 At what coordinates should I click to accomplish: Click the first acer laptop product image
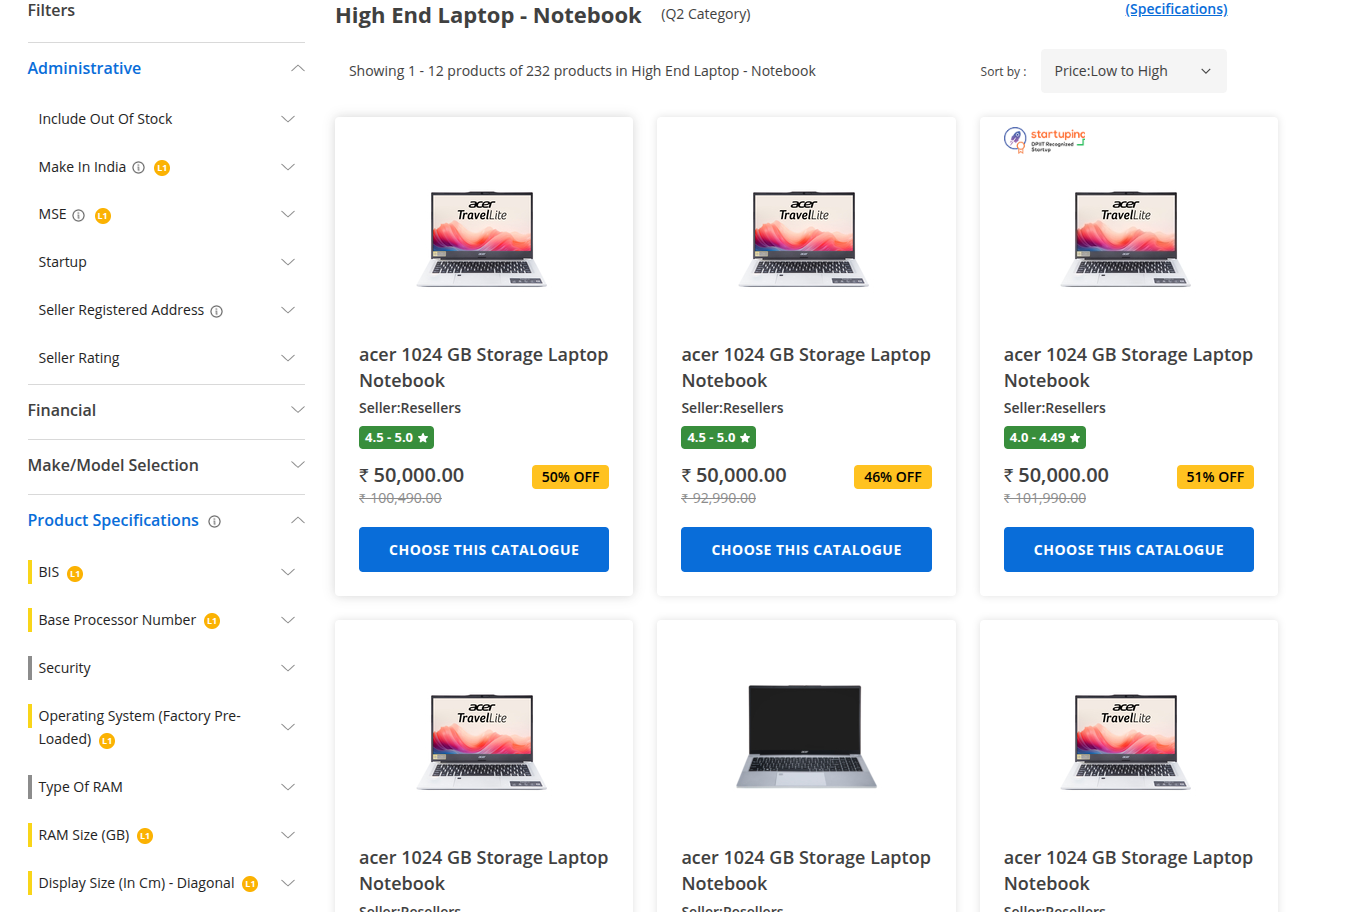click(x=483, y=238)
